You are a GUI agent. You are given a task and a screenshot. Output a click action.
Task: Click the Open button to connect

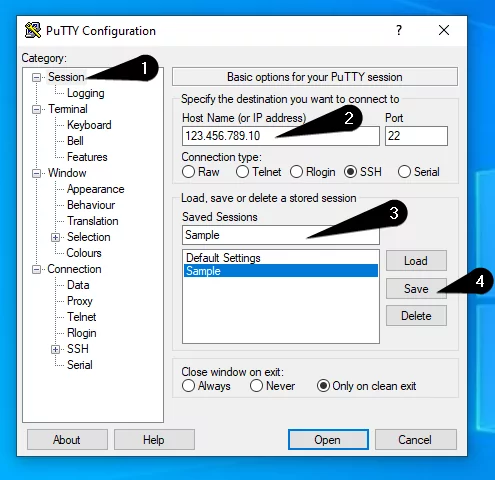coord(328,440)
